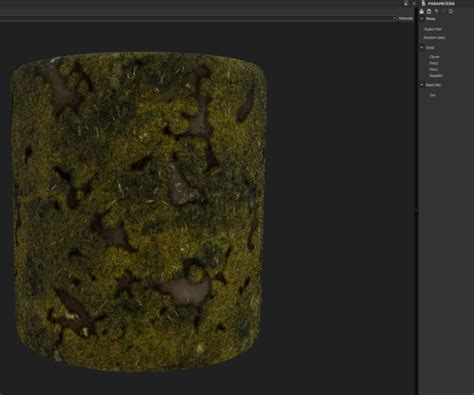The width and height of the screenshot is (474, 395).
Task: Click the document icon beside PARAMETERS title
Action: [x=424, y=3]
